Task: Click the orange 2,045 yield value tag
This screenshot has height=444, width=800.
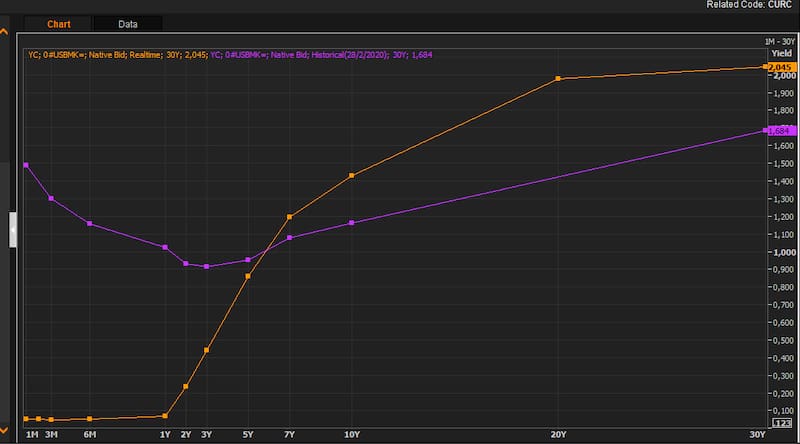Action: point(781,66)
